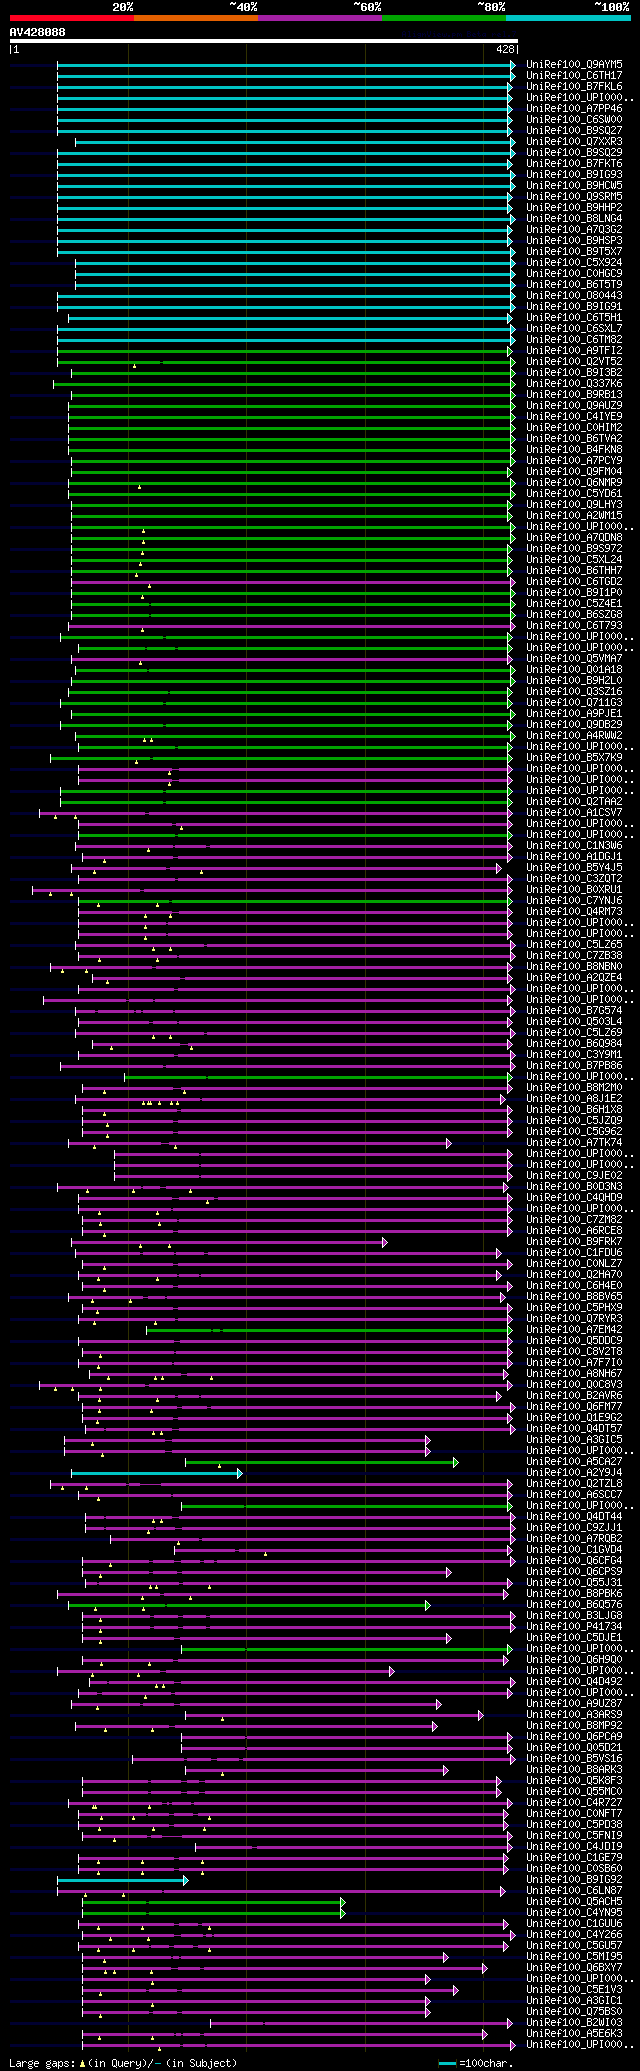
Task: Open the UniRef100_C1N3W6 hit
Action: coord(574,845)
